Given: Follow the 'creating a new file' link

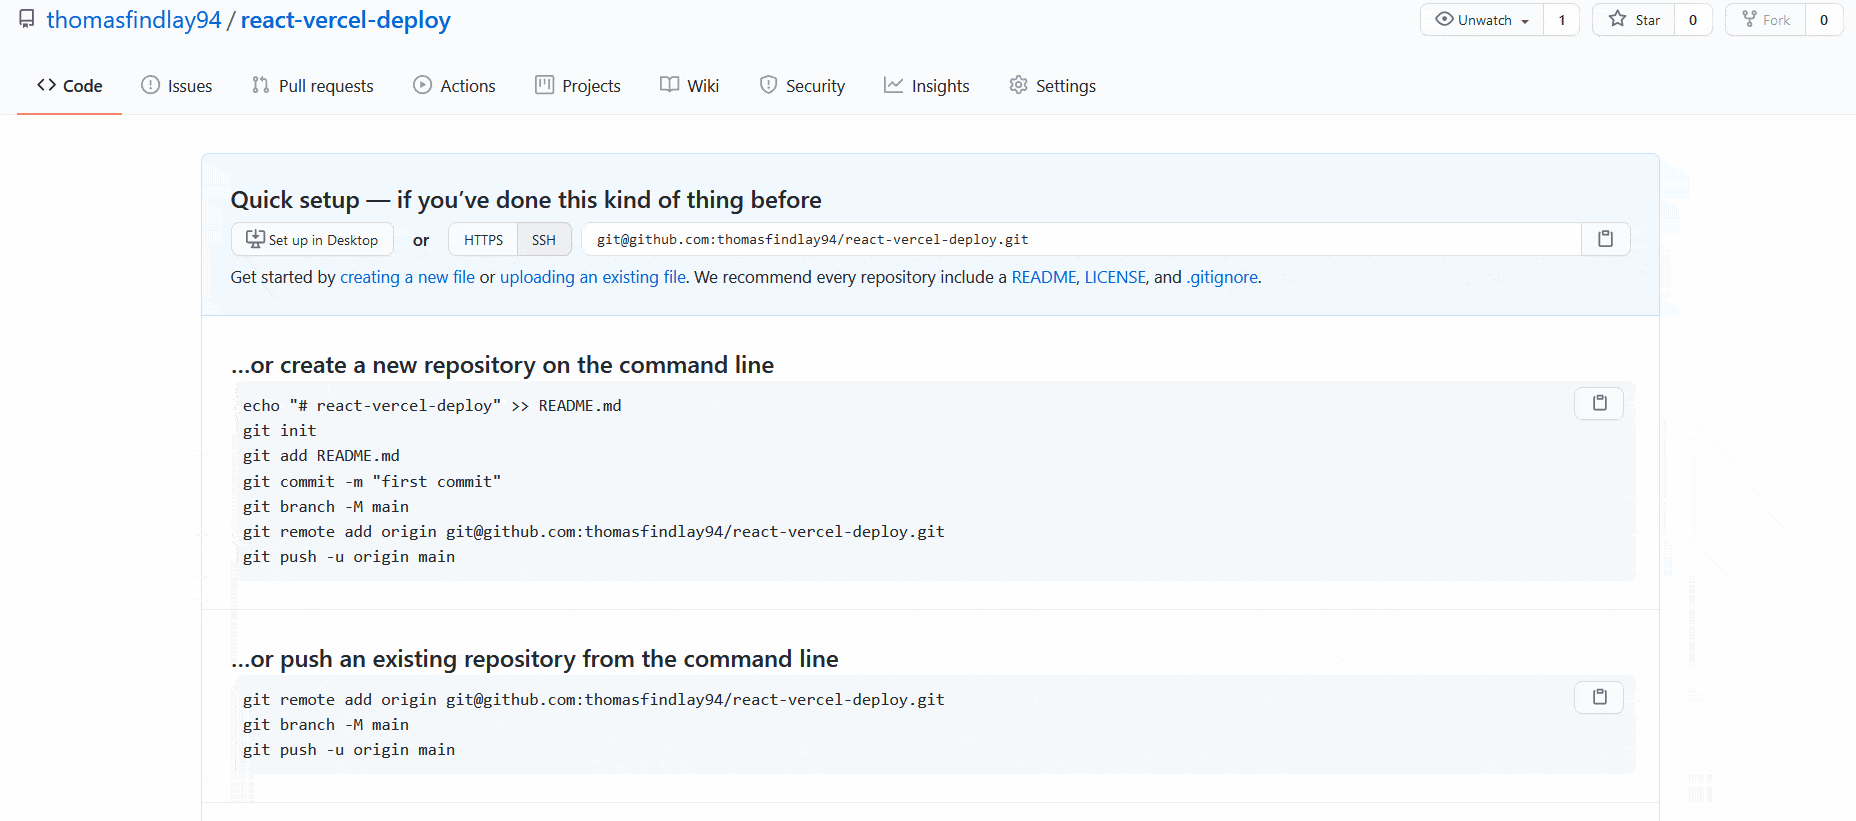Looking at the screenshot, I should coord(407,278).
